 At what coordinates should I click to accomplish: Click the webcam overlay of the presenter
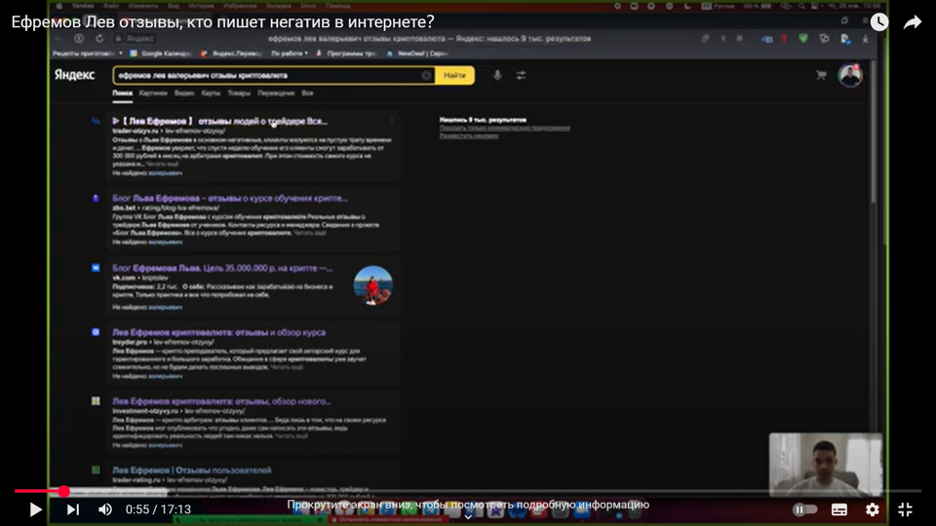tap(826, 464)
